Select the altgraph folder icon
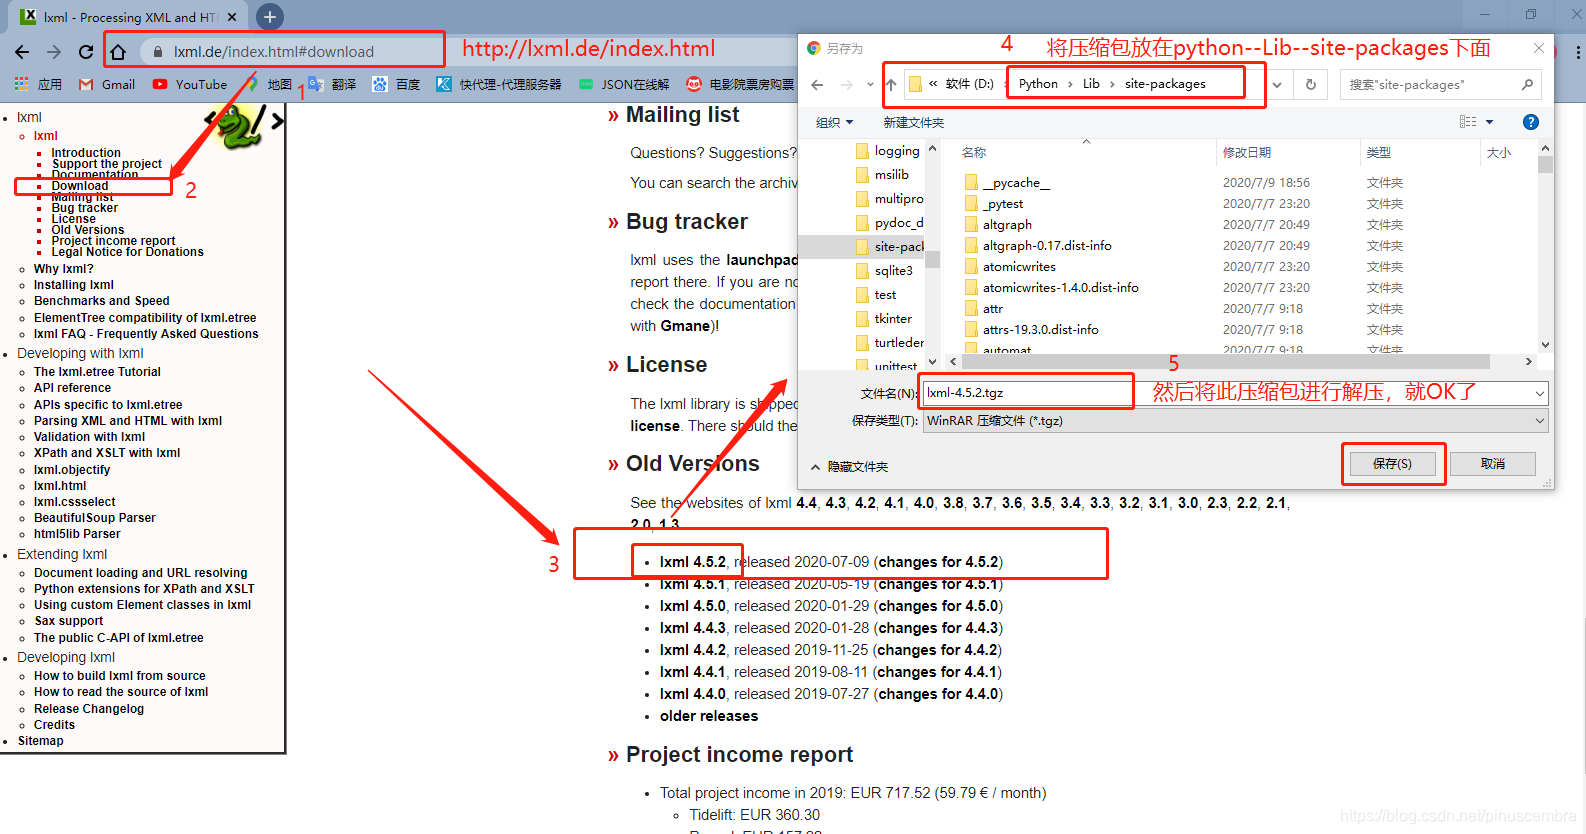Viewport: 1586px width, 834px height. click(x=971, y=225)
